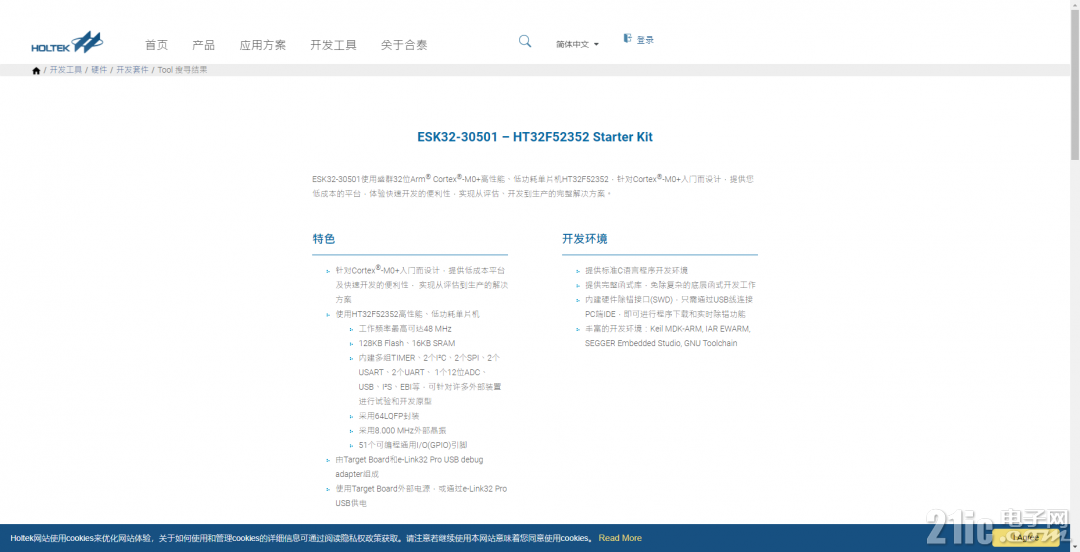Open the 简体中文 language dropdown

[577, 44]
